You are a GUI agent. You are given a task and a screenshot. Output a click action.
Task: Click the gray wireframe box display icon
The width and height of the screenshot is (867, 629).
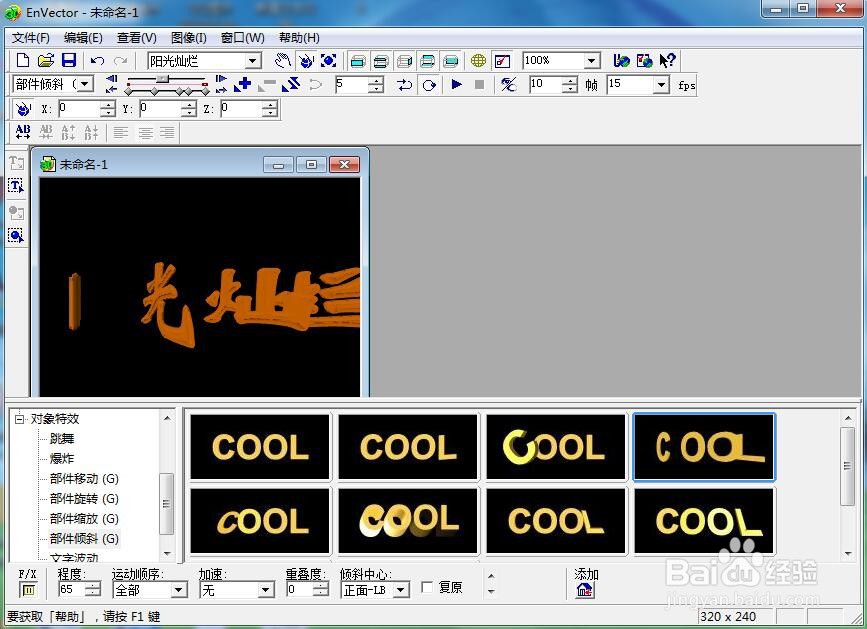point(404,61)
